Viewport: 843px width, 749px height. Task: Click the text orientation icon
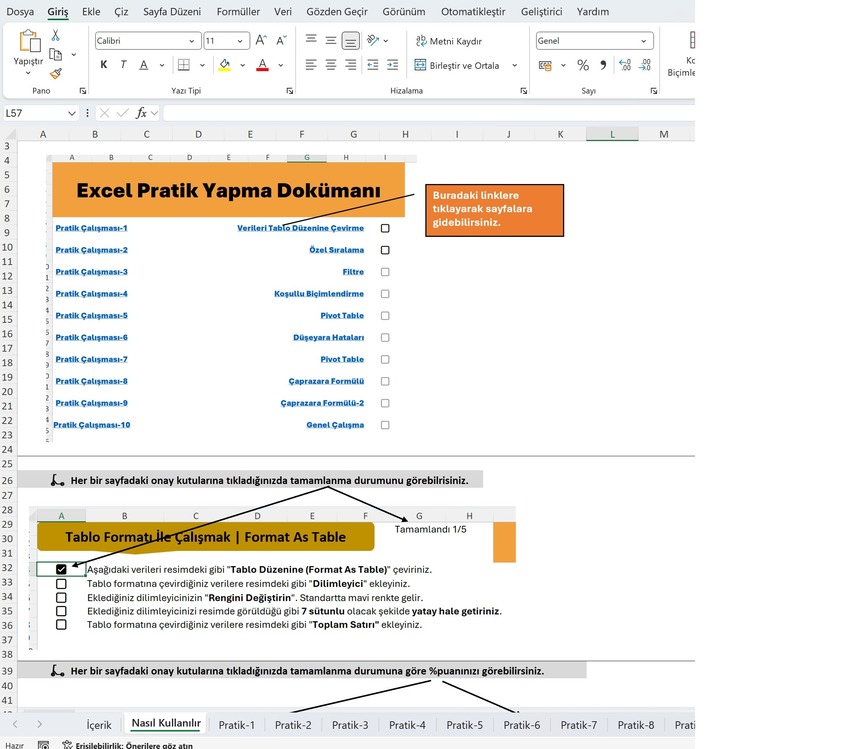pos(373,40)
